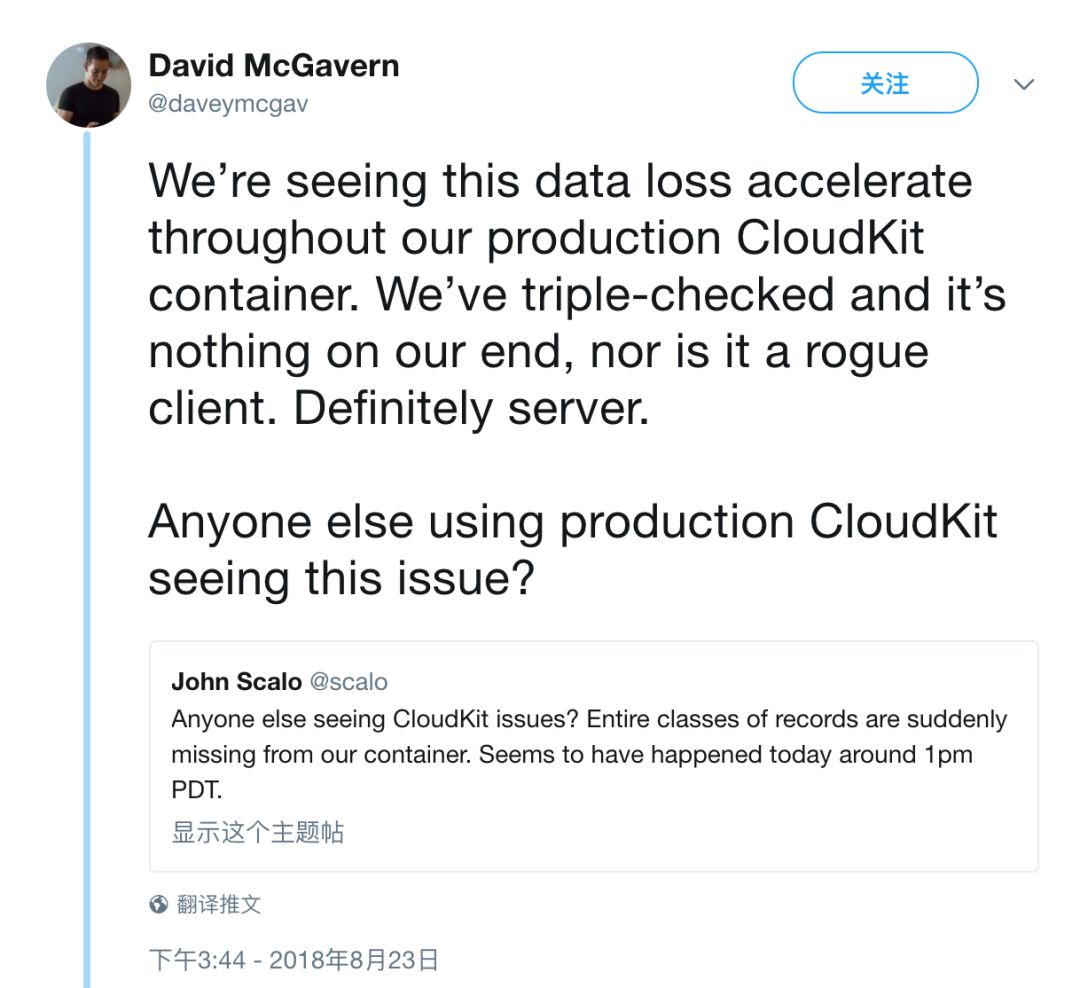This screenshot has width=1080, height=988.
Task: Click David McGavern's profile avatar
Action: [88, 85]
